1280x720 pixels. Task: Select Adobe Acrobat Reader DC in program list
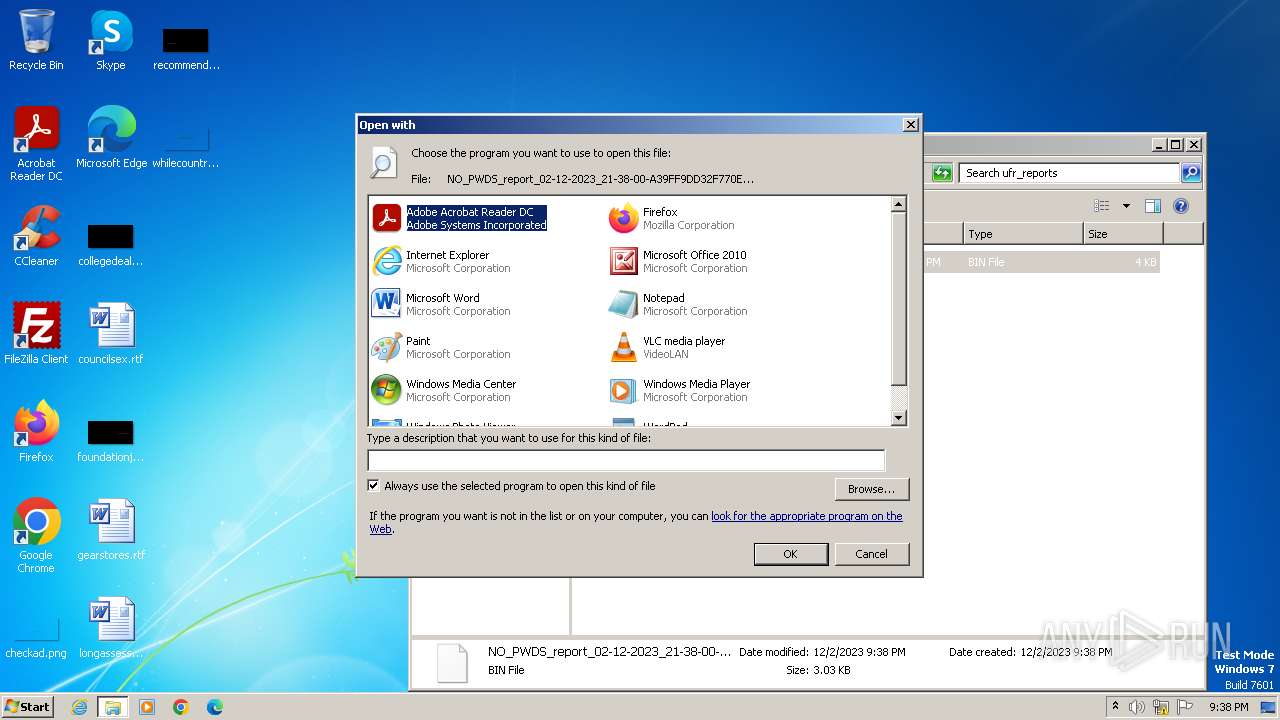click(460, 218)
